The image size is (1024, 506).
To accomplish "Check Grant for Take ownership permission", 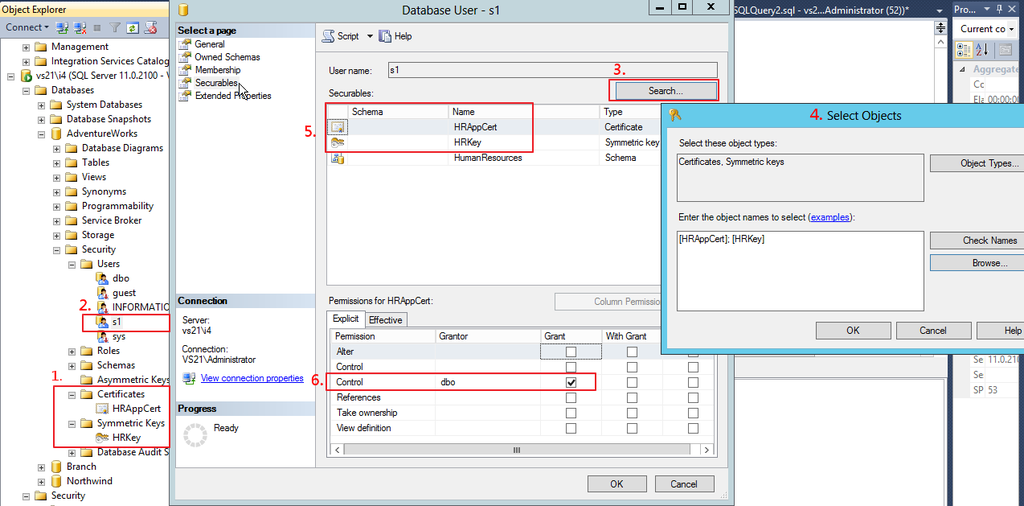I will coord(571,413).
